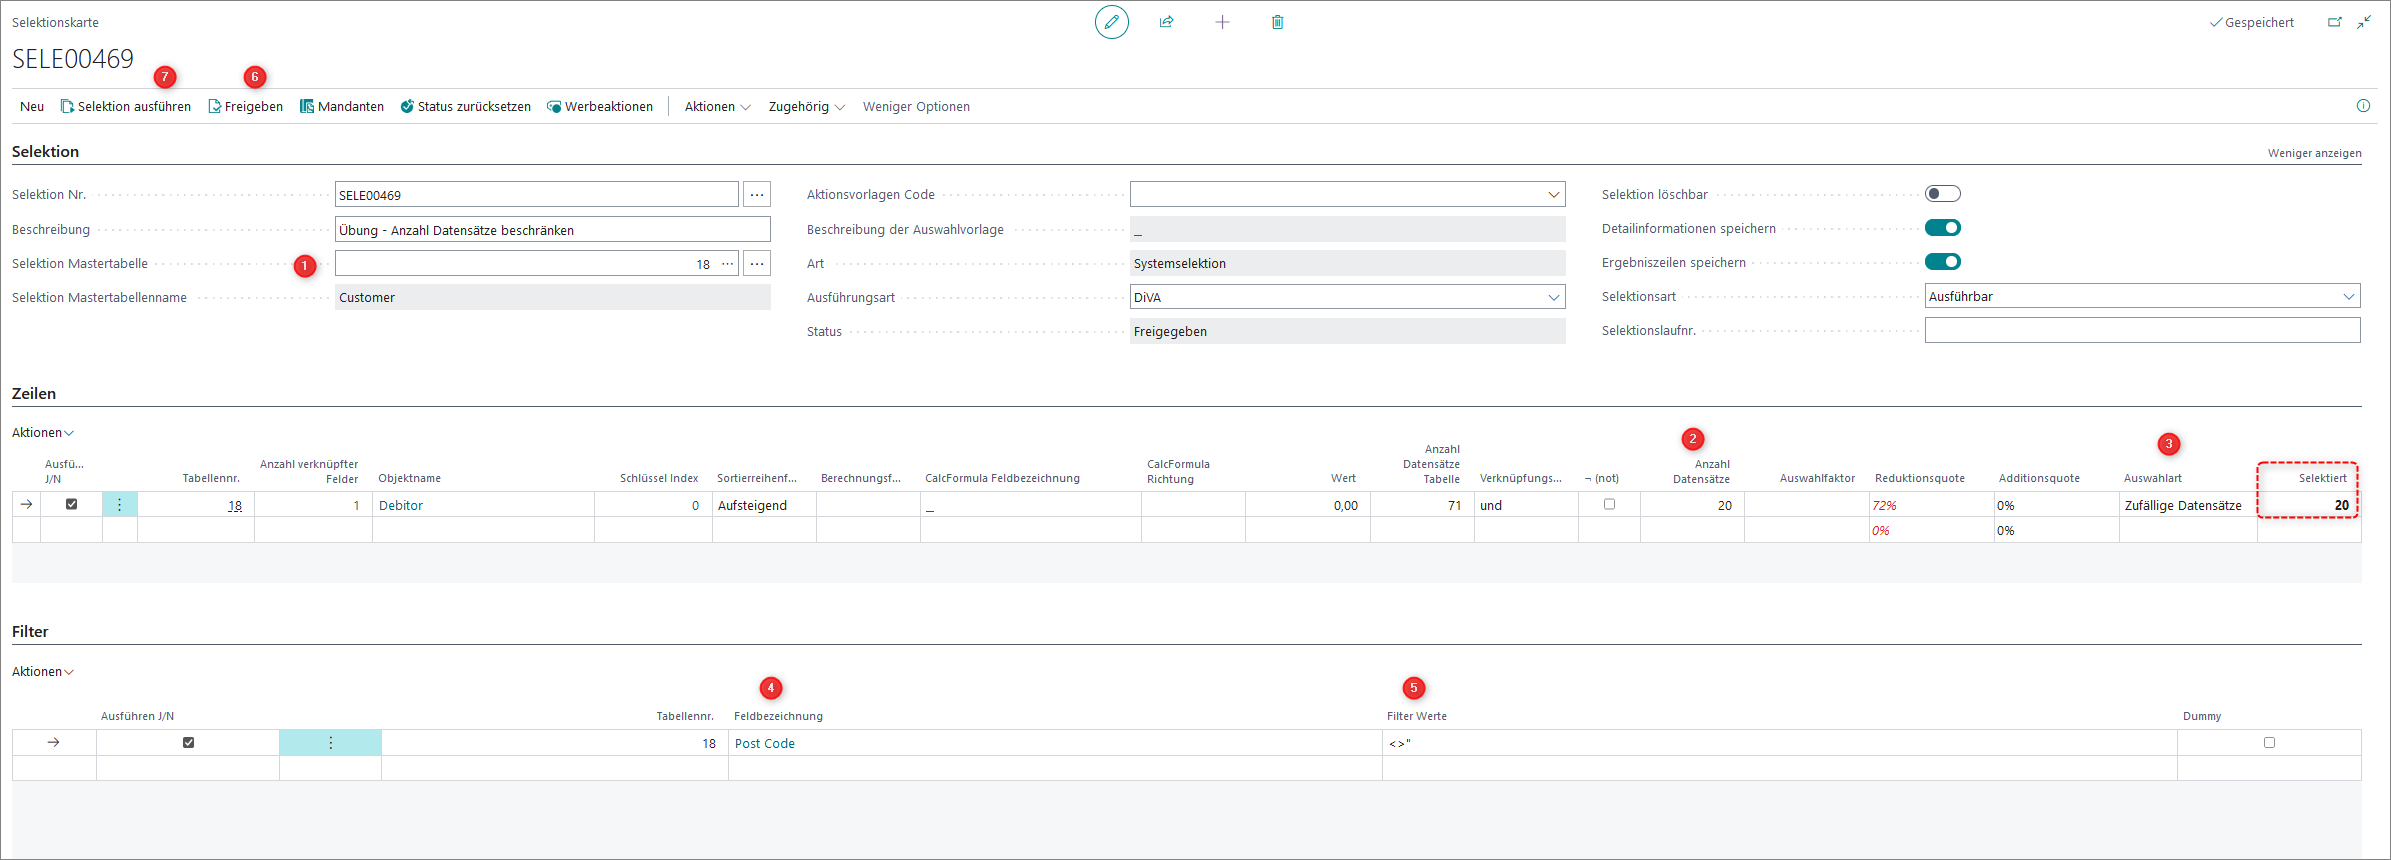Select the Debitor row arrow indicator
The width and height of the screenshot is (2391, 860).
click(27, 505)
